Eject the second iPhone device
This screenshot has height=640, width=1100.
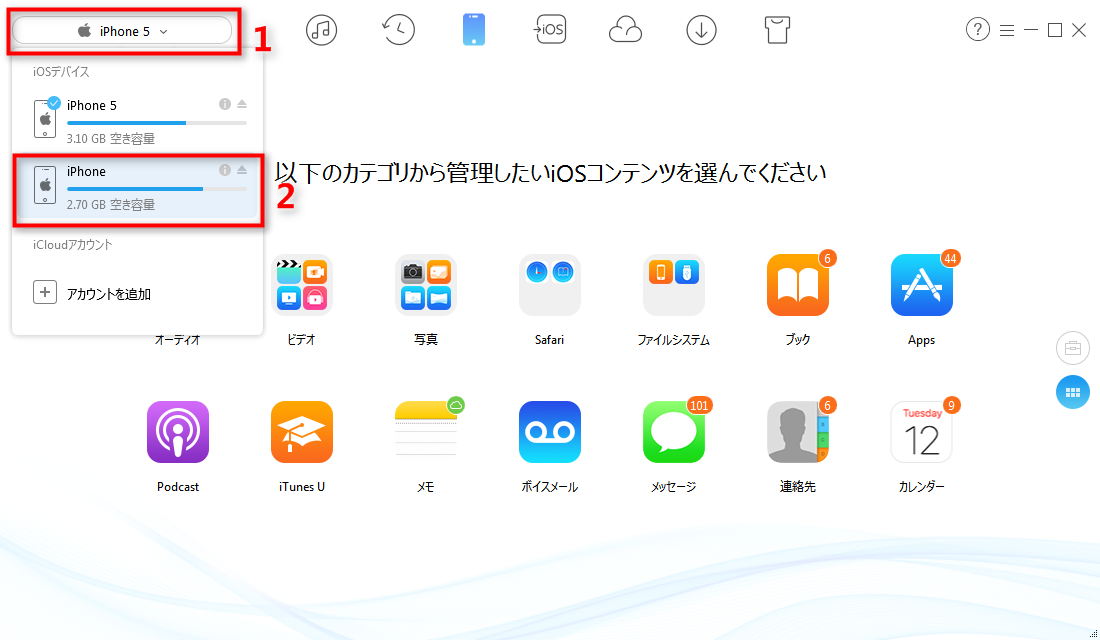click(x=242, y=170)
